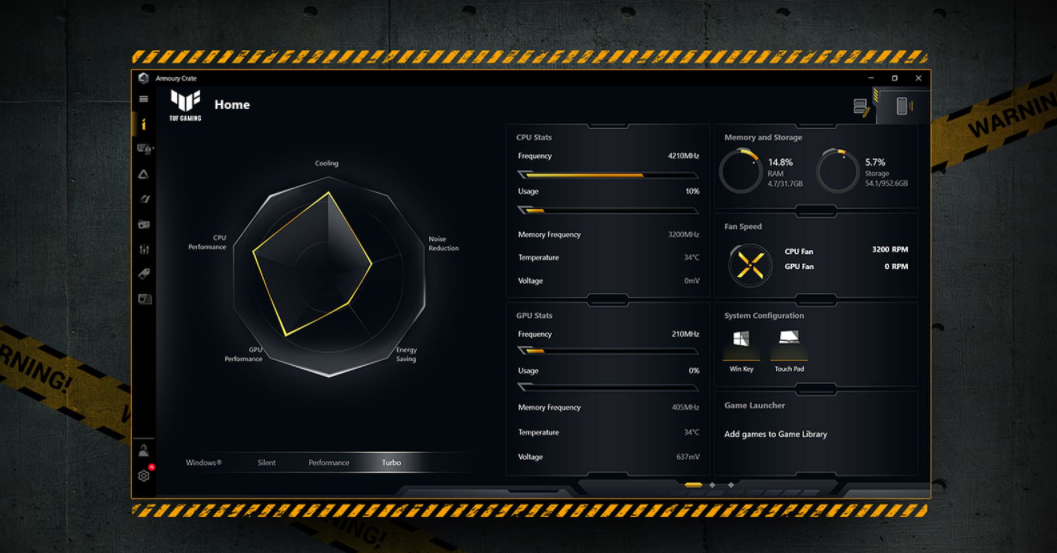Click the mobile phone connect icon
Image resolution: width=1057 pixels, height=553 pixels.
tap(903, 106)
